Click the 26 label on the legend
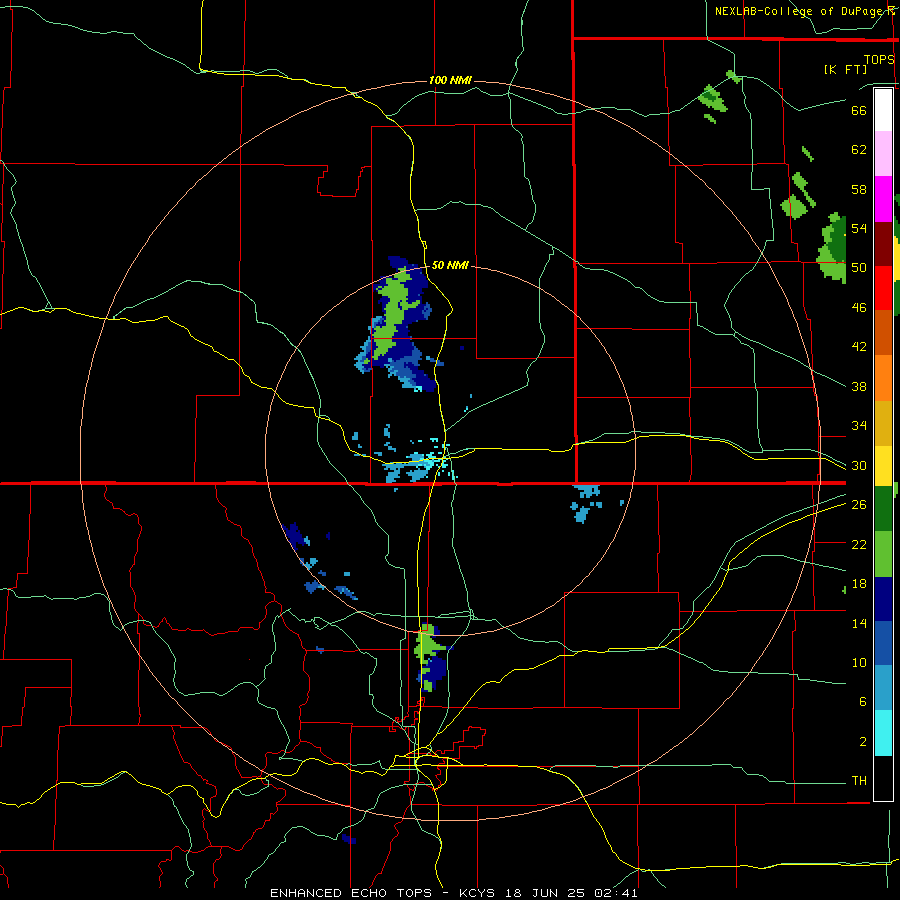The height and width of the screenshot is (900, 900). 859,505
